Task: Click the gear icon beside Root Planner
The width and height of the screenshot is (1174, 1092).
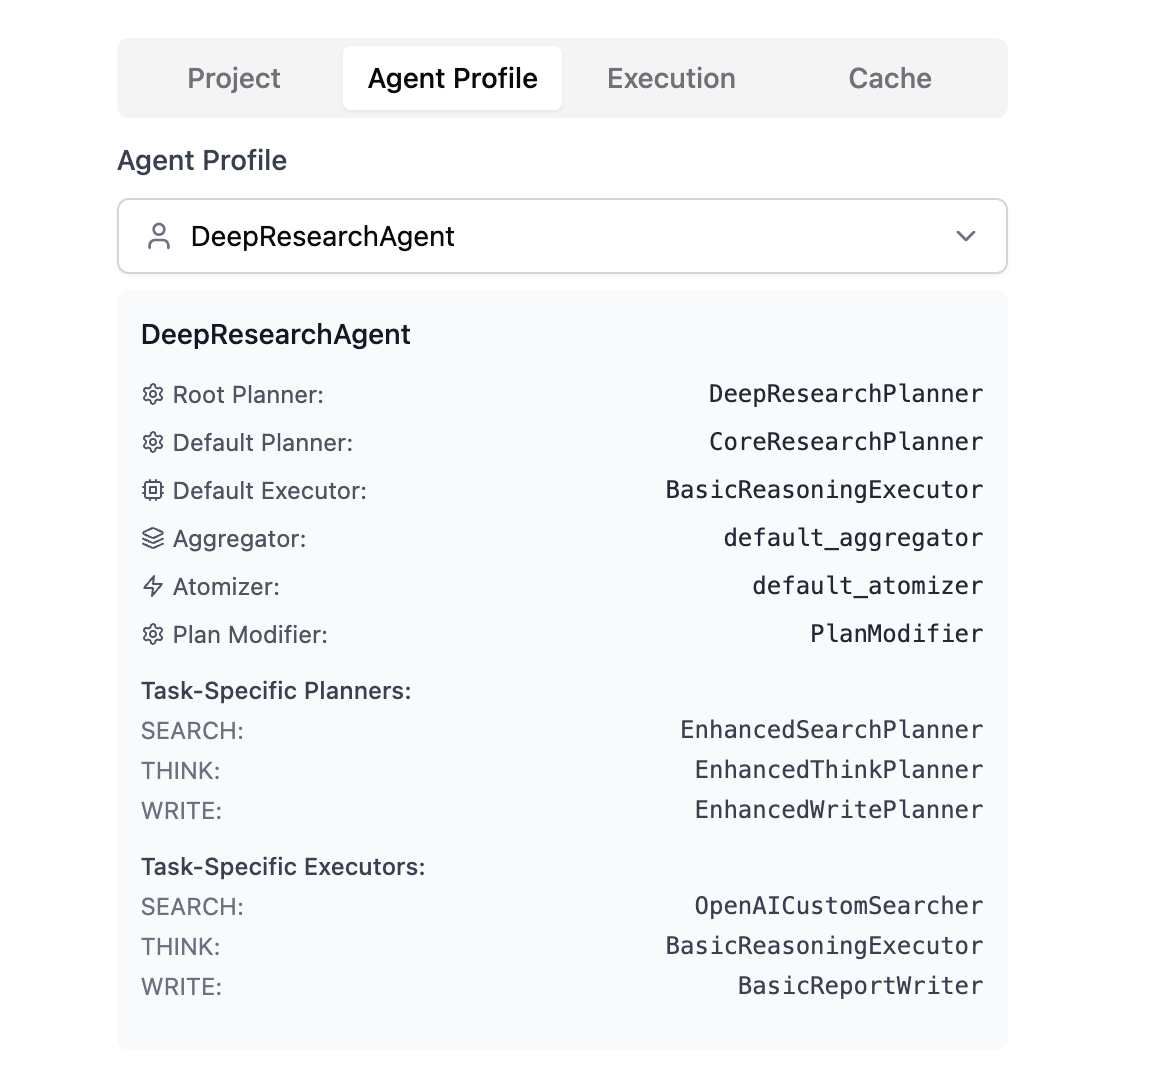Action: (x=153, y=394)
